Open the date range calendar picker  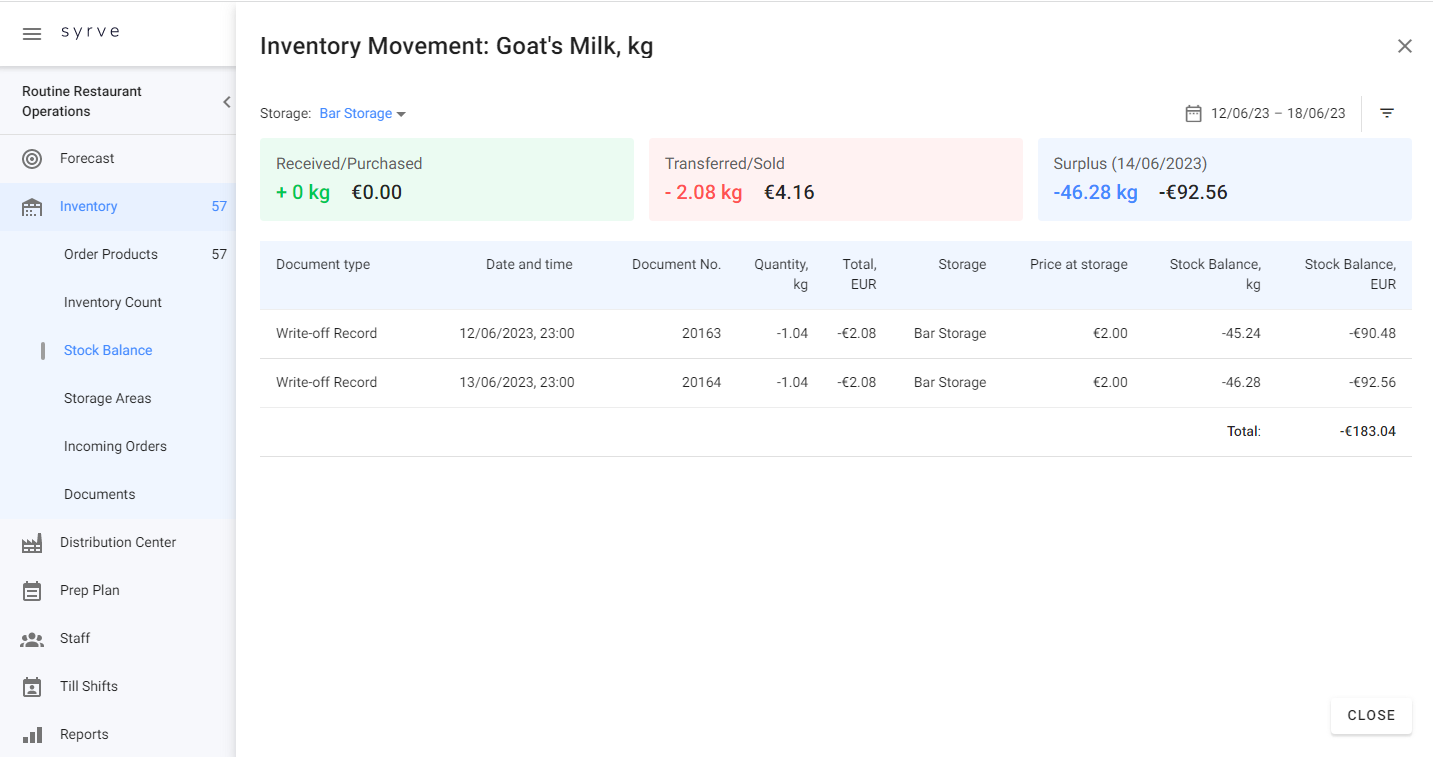point(1193,113)
